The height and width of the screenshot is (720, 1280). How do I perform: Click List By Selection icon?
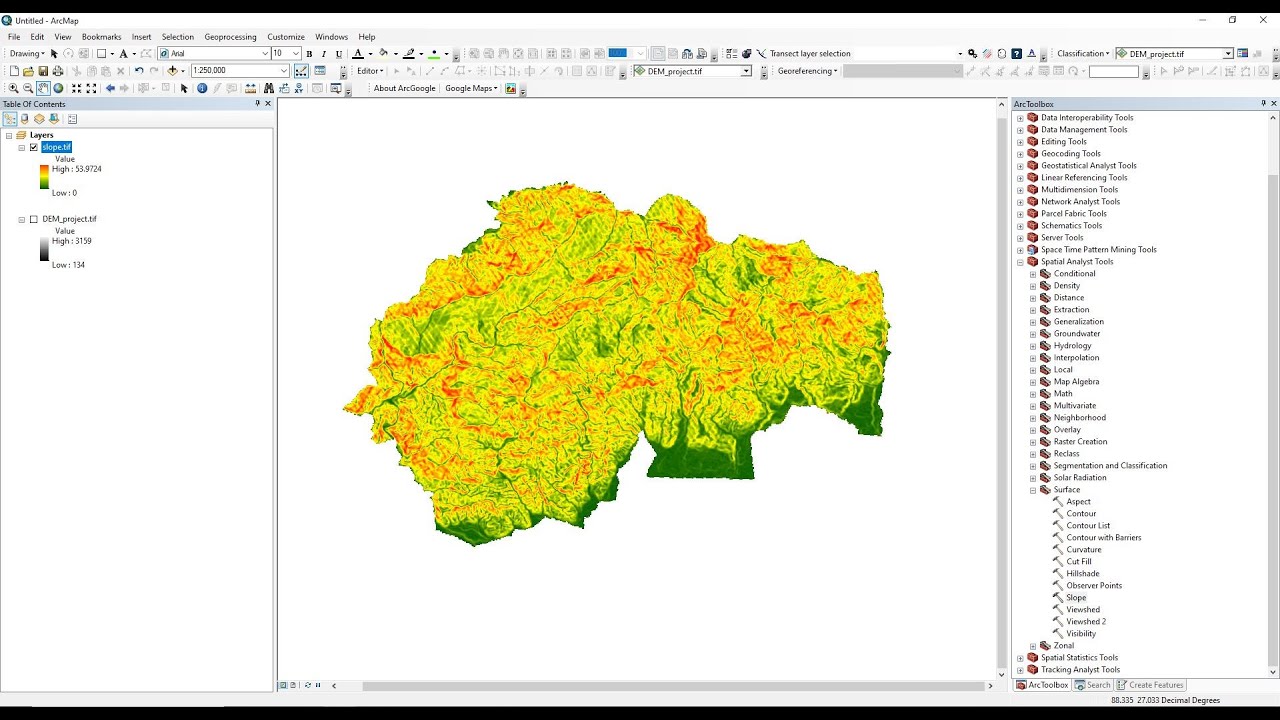54,119
